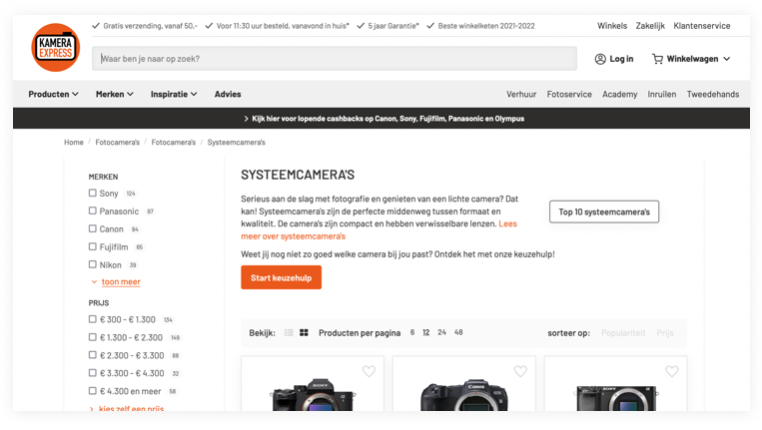
Task: Open Systeemcamera's breadcrumb
Action: pos(236,142)
